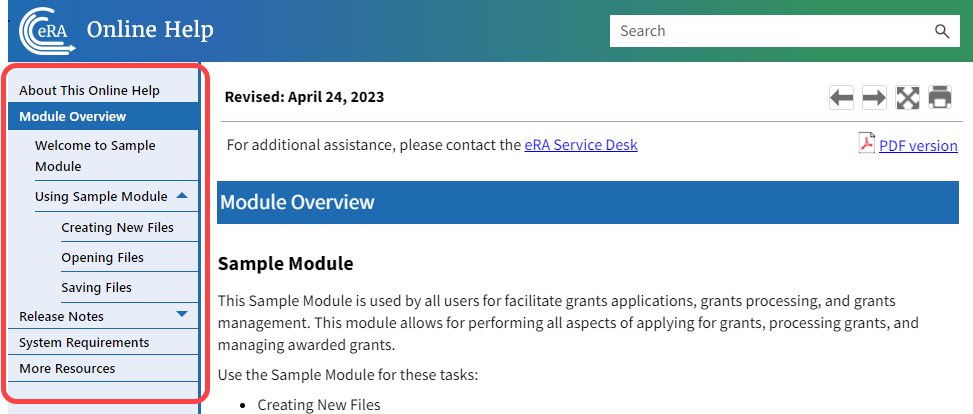Click the search magnifier icon

coord(941,31)
